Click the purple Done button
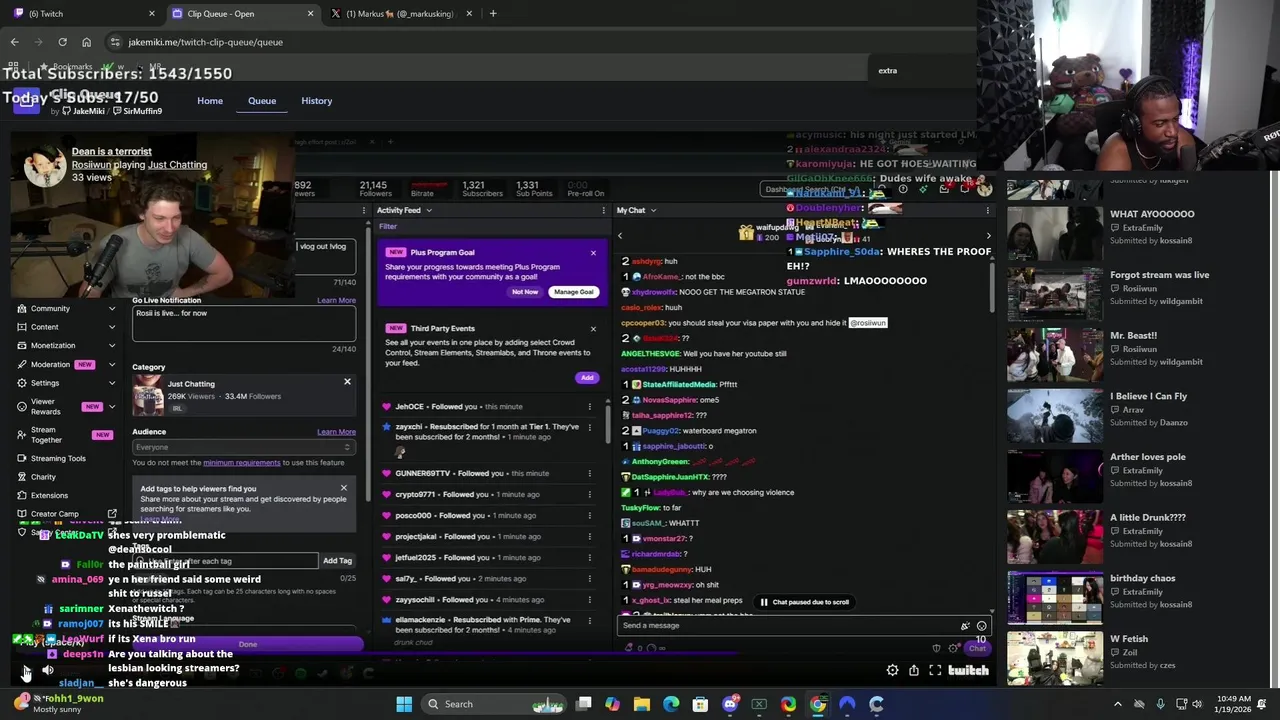Screen dimensions: 1280x720 click(247, 645)
